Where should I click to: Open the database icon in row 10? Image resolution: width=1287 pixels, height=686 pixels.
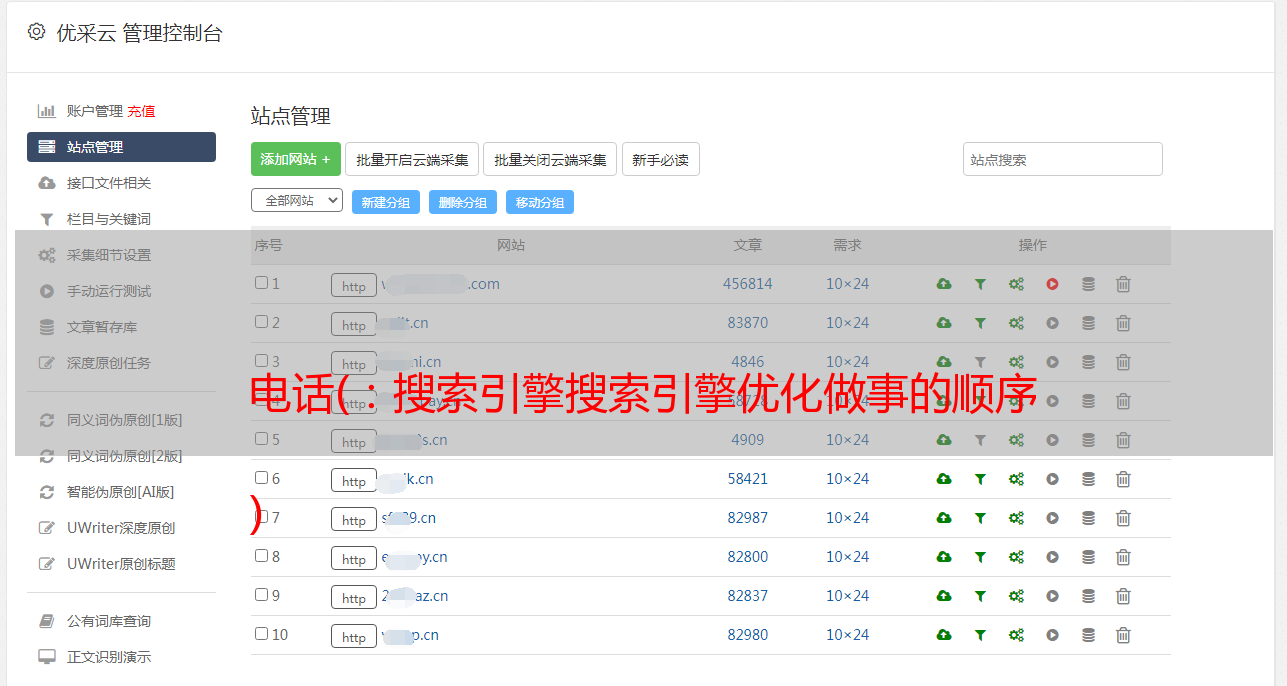click(1088, 635)
